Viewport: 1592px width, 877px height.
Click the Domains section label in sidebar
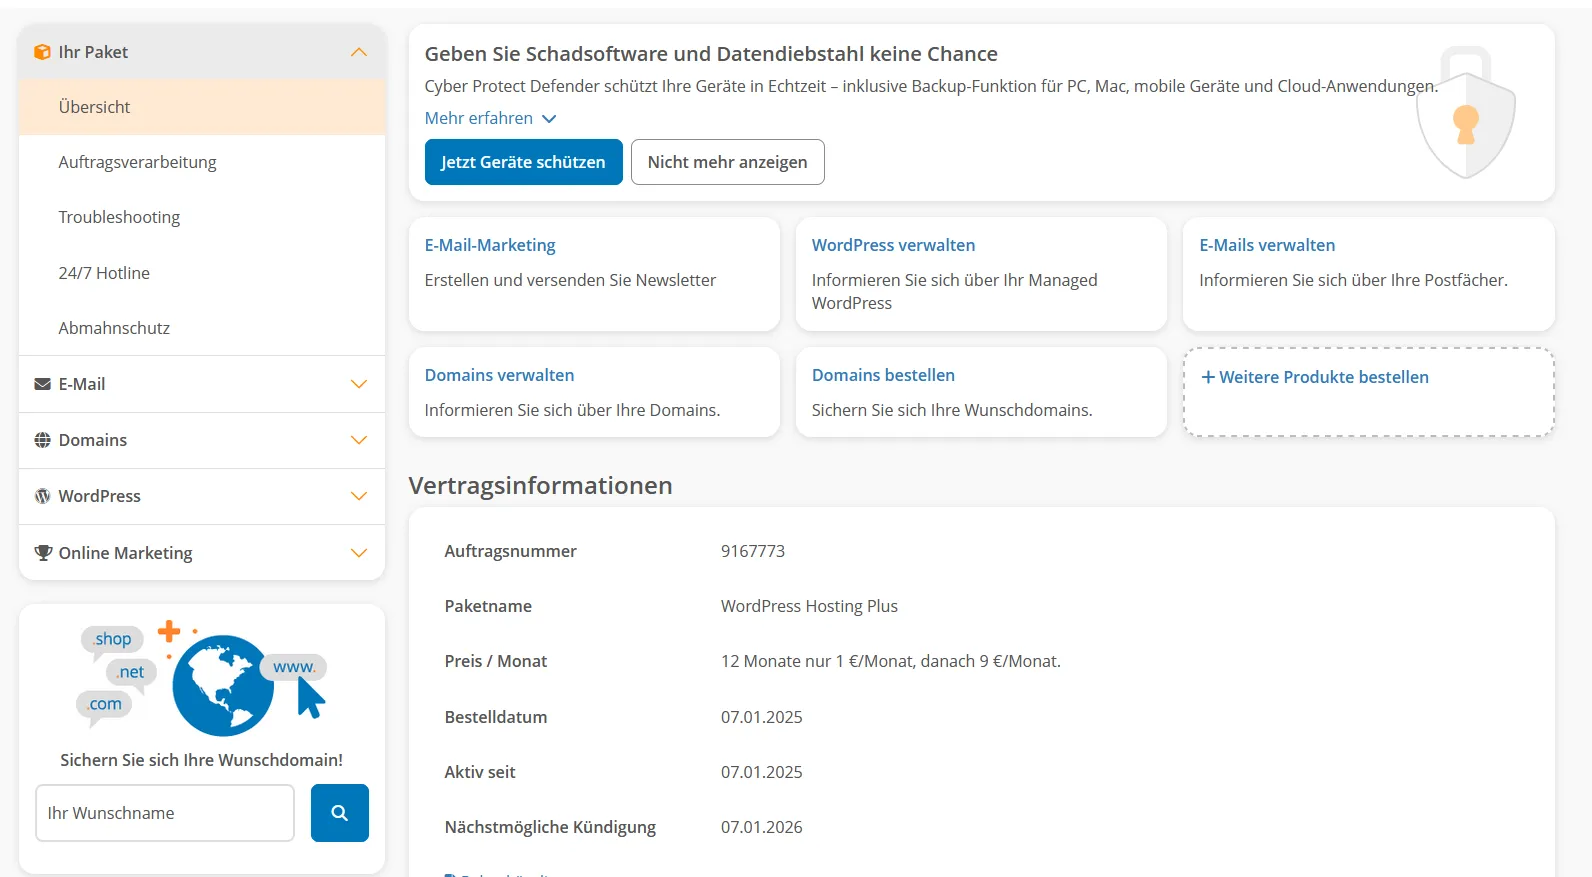92,440
